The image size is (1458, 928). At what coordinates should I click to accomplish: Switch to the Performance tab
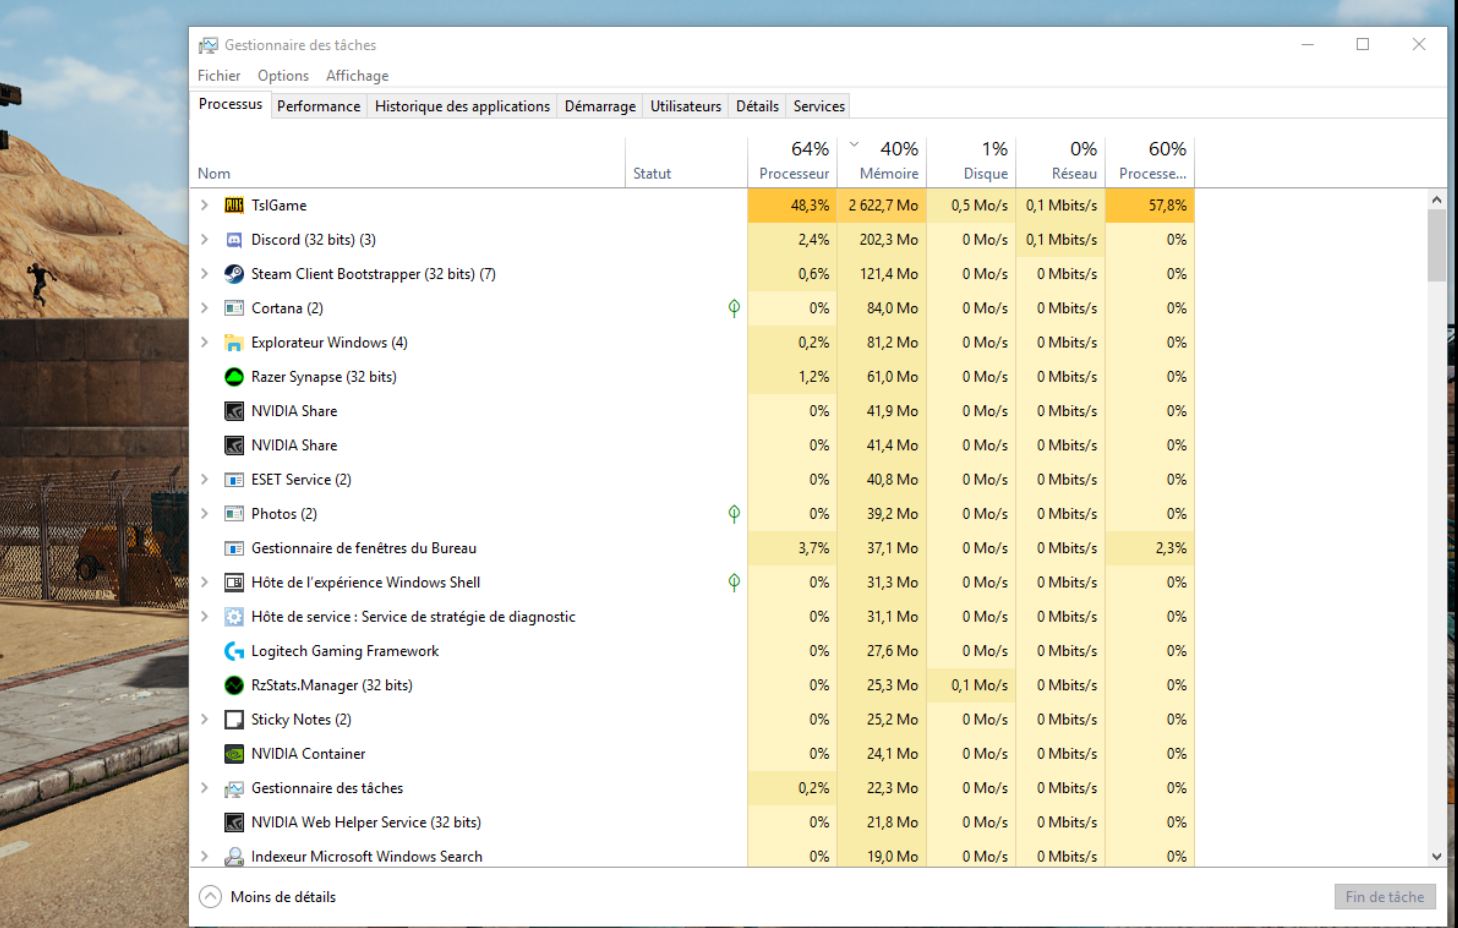coord(318,106)
